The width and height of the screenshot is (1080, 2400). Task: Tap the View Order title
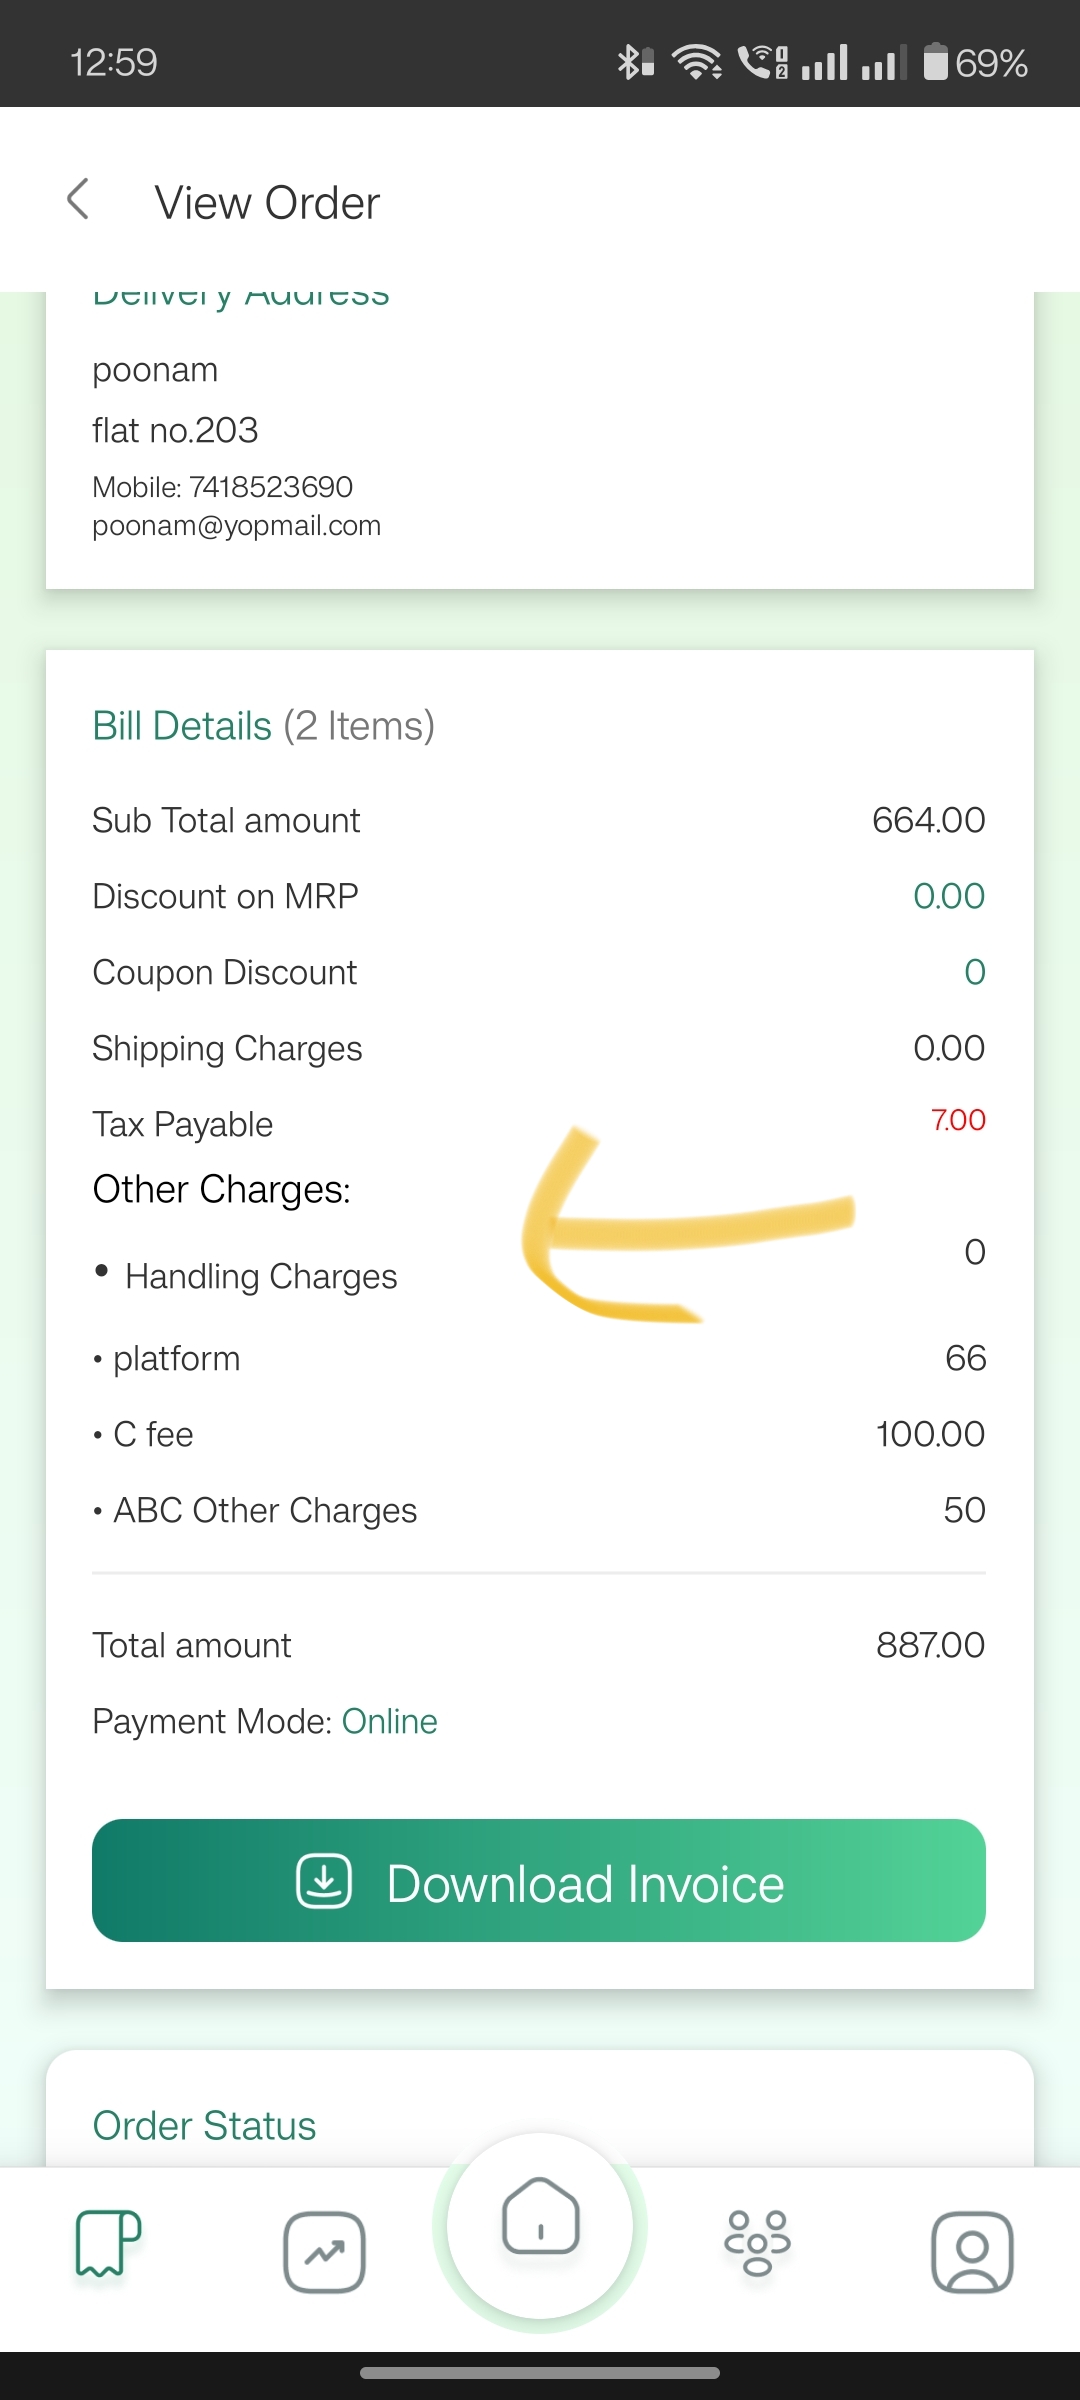click(x=267, y=203)
